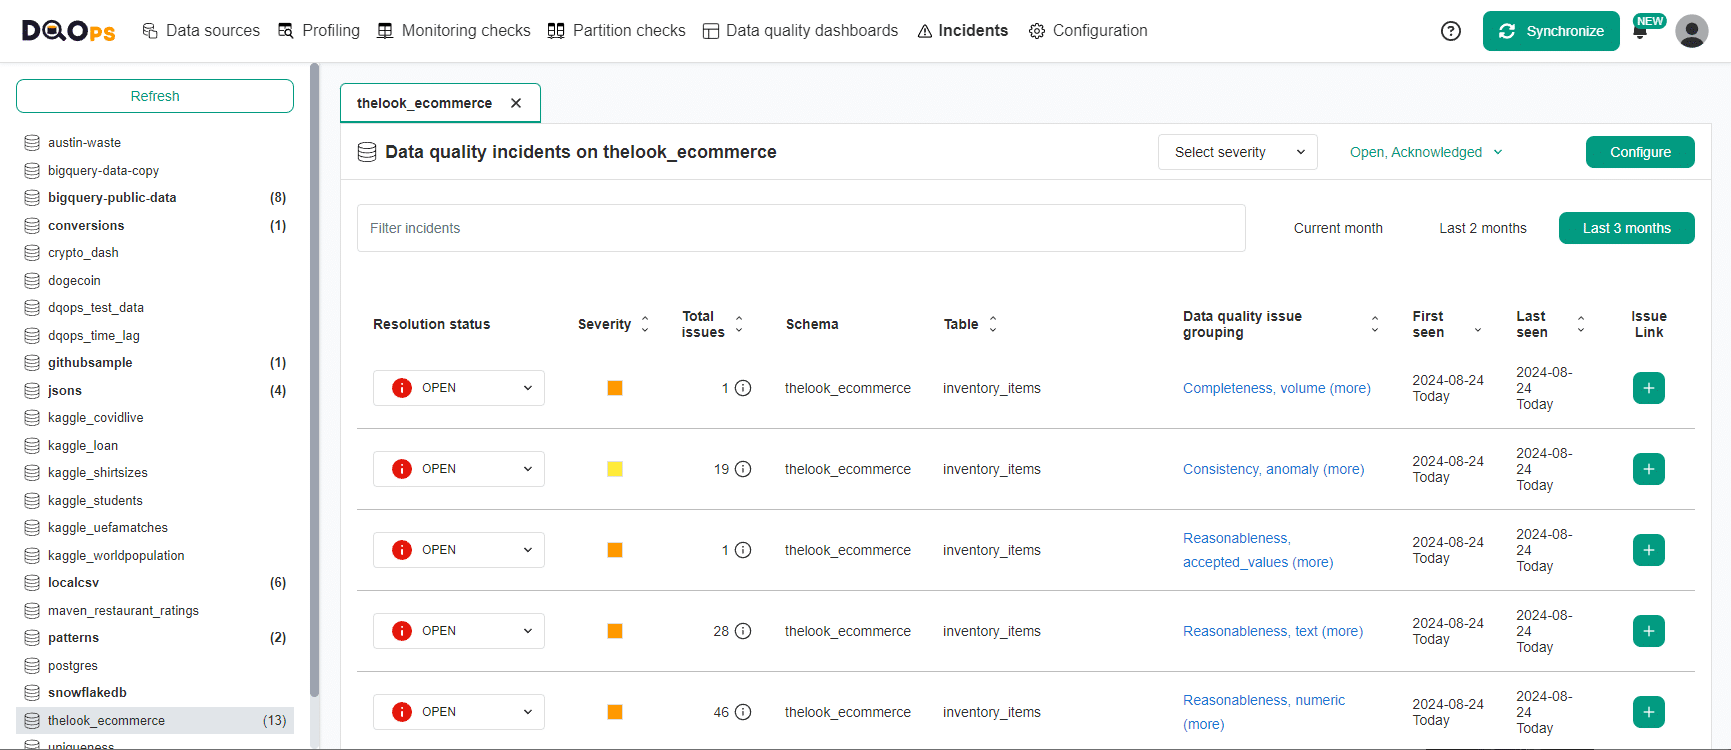The width and height of the screenshot is (1731, 750).
Task: Add issue link for Reasonableness, text incident
Action: [1649, 631]
